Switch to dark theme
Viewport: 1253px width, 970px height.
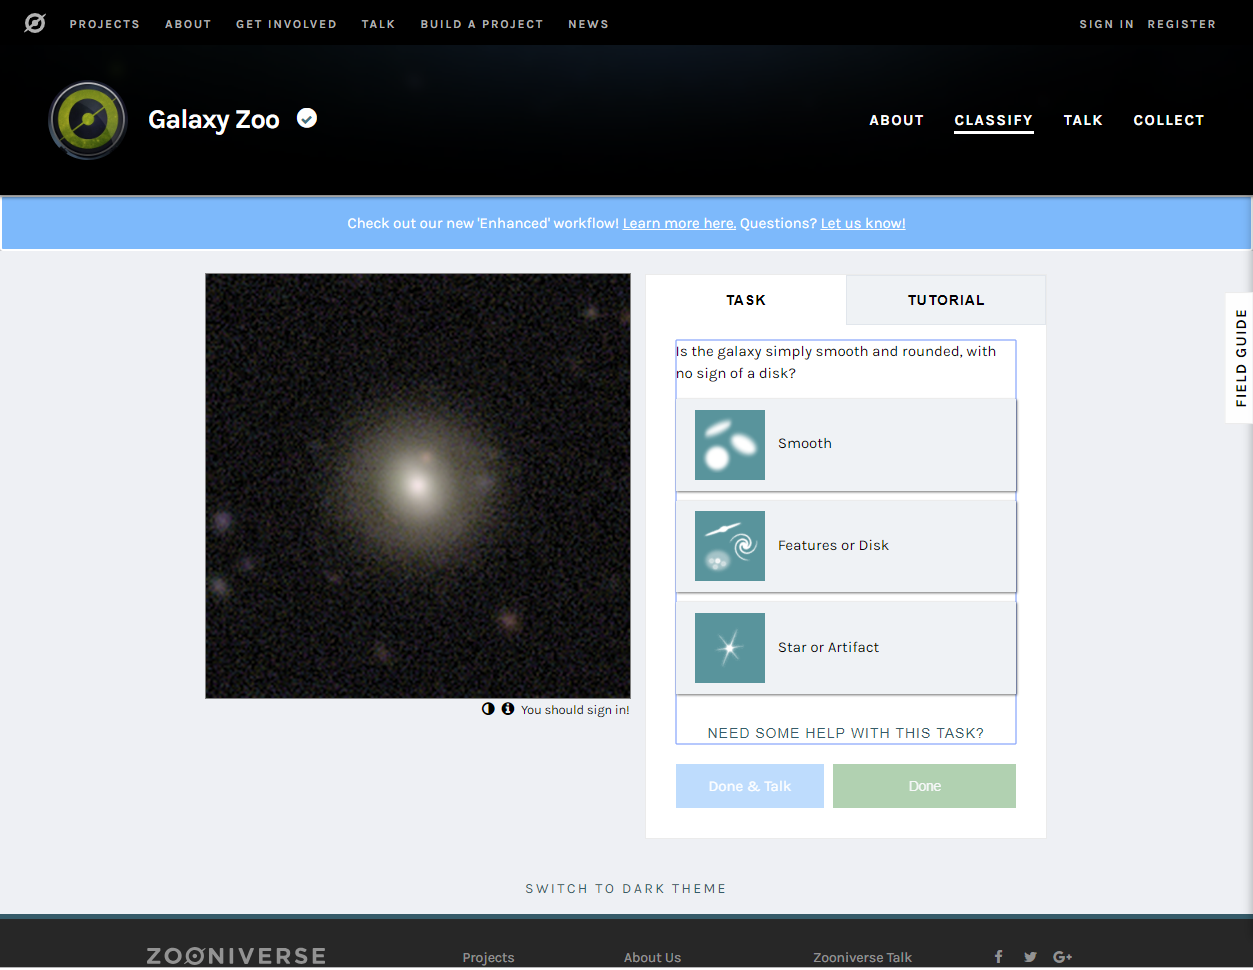click(626, 889)
